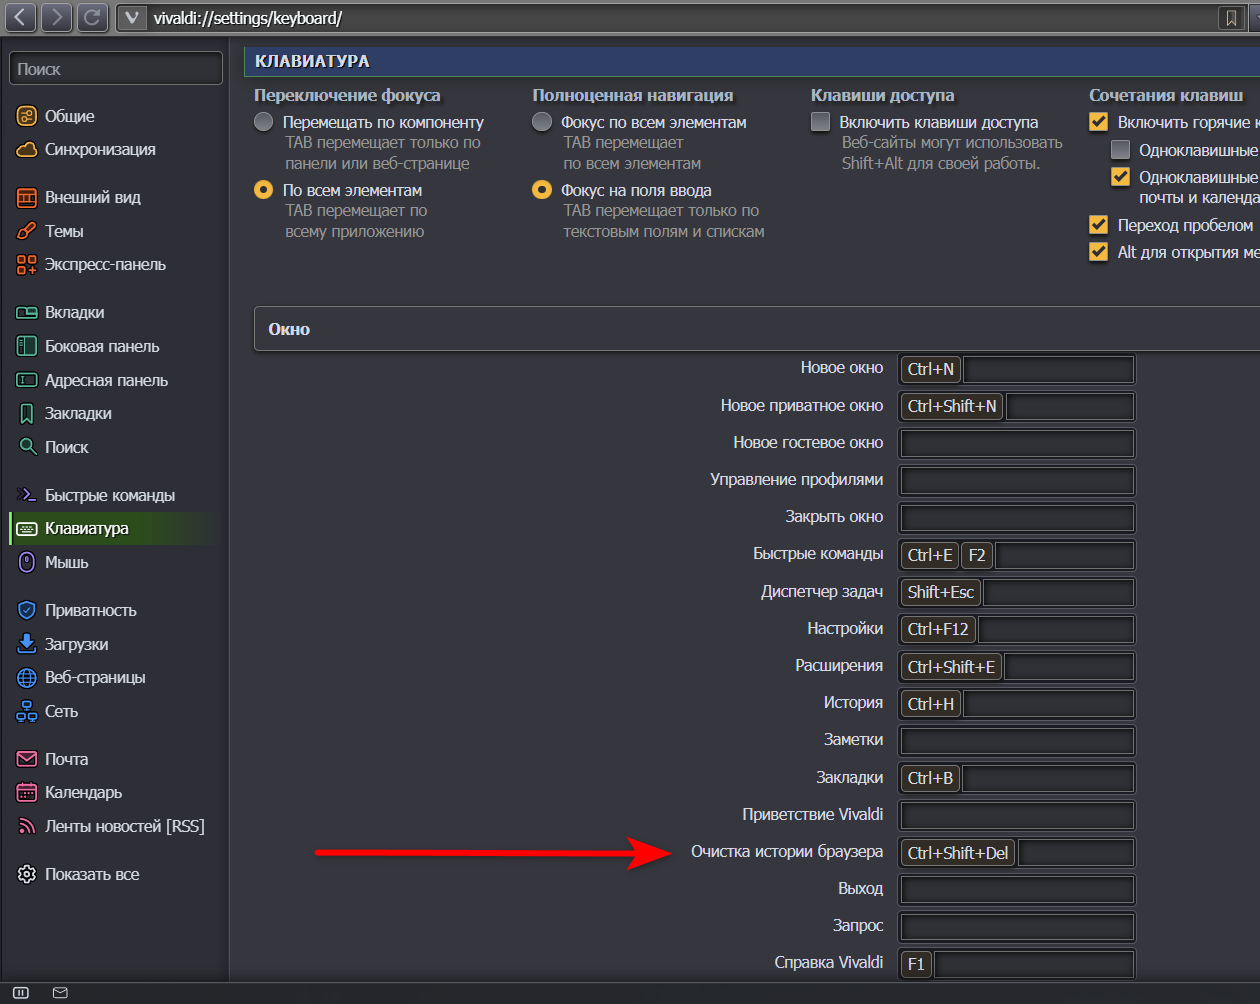1260x1004 pixels.
Task: Open the Вкладки settings category
Action: (74, 313)
